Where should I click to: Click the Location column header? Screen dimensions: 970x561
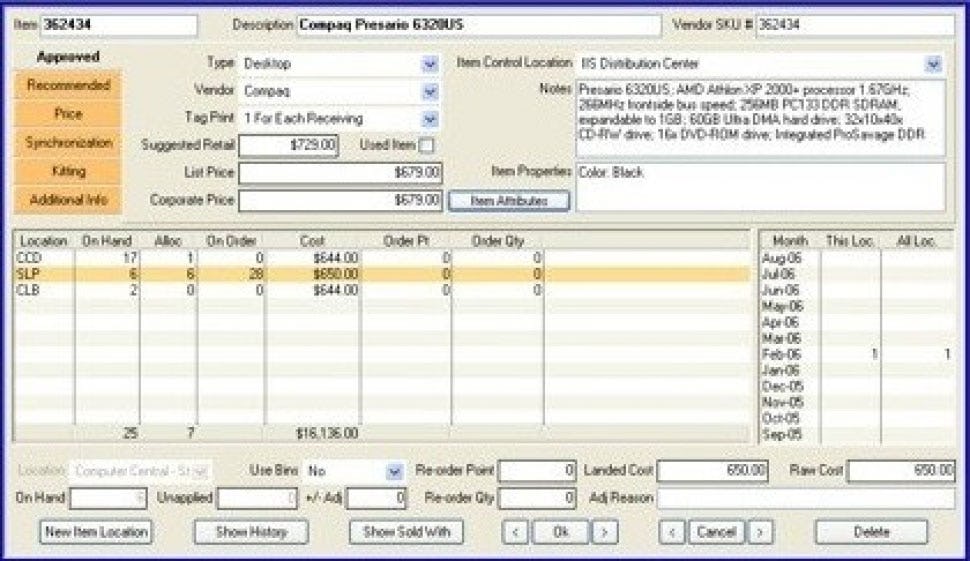[x=44, y=241]
